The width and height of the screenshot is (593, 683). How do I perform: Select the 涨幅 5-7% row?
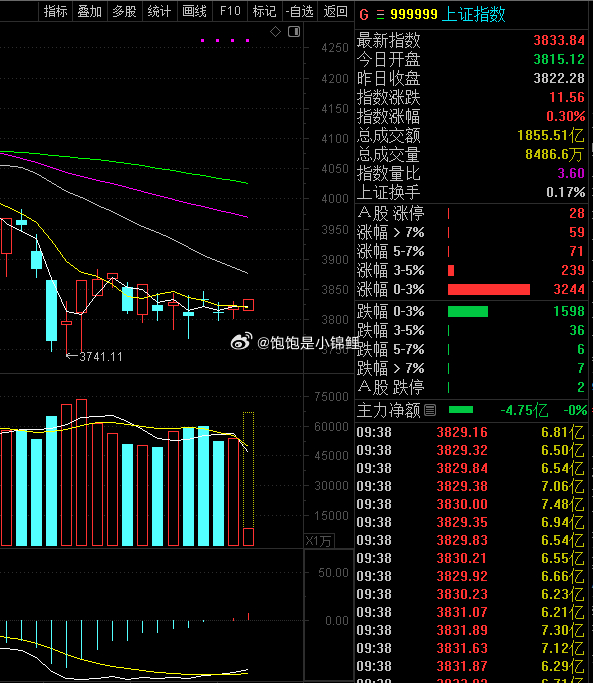pos(471,251)
